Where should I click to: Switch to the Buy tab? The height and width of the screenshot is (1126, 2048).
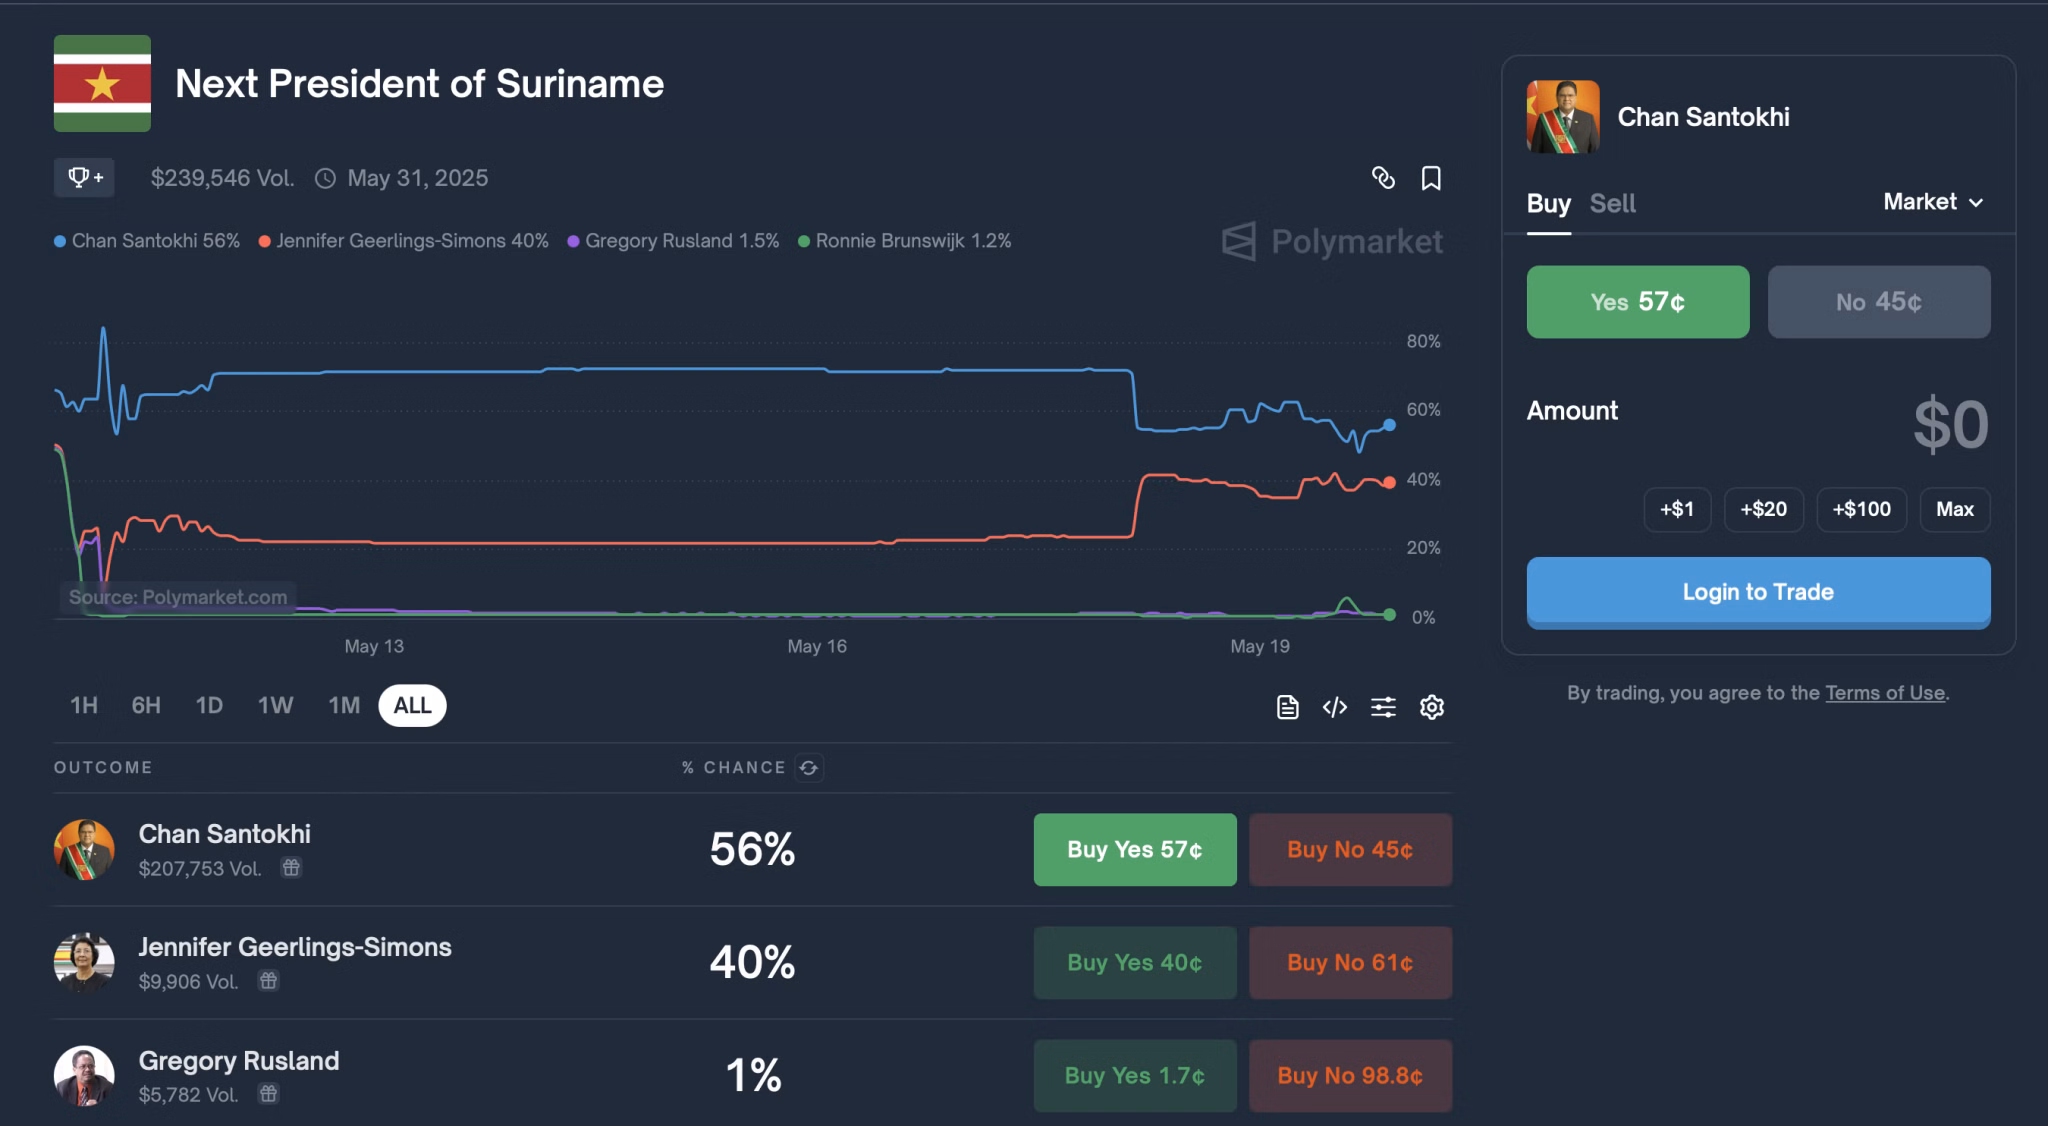tap(1548, 203)
